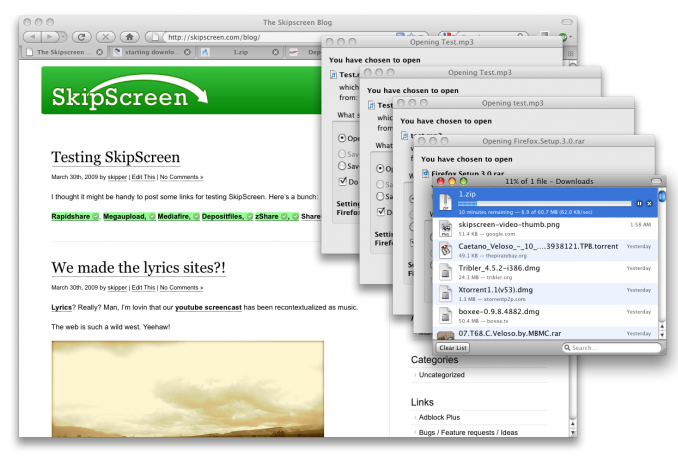Select the enabled Save radio in second Test.mp3 dialog
678x460 pixels.
pyautogui.click(x=380, y=197)
